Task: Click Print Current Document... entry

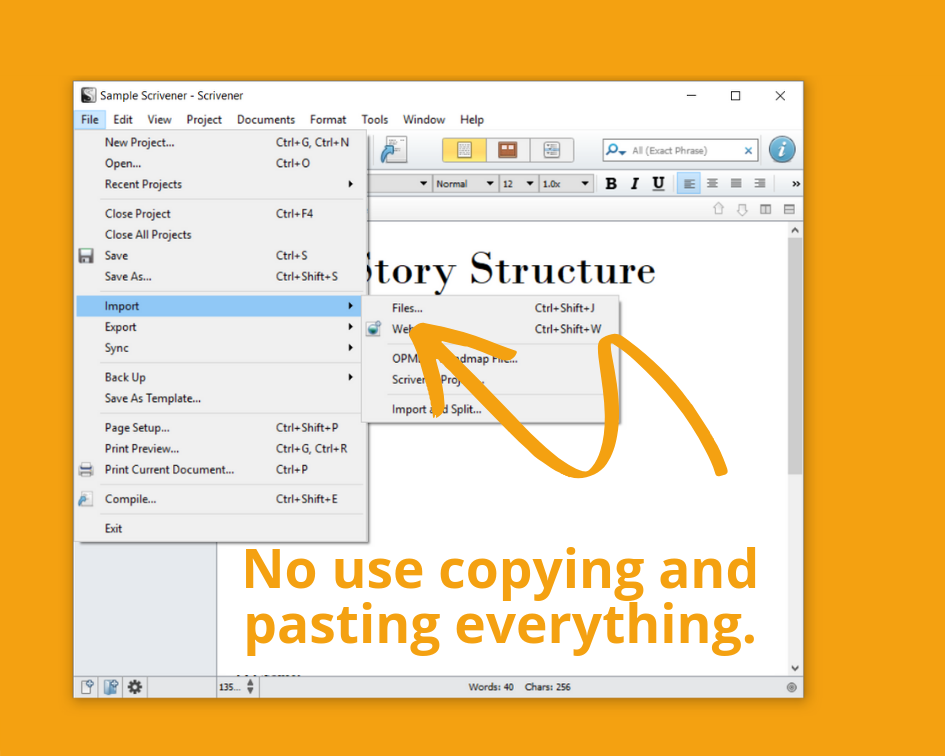Action: pos(221,470)
